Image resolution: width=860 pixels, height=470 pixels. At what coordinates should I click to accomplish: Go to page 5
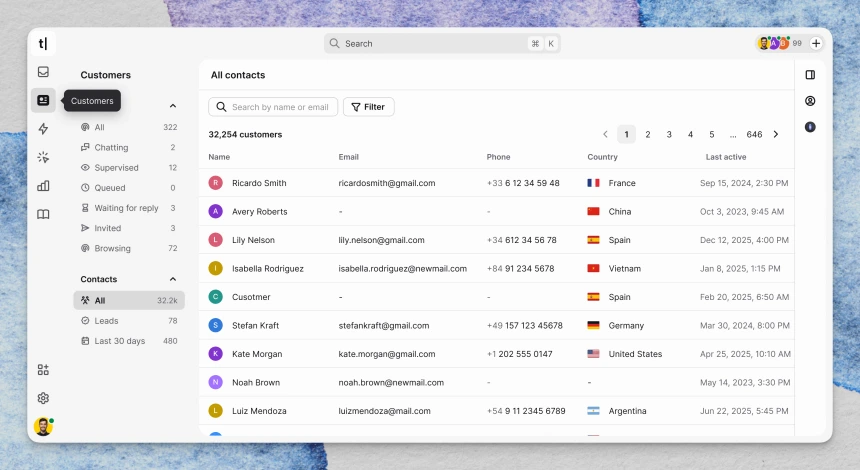tap(712, 134)
